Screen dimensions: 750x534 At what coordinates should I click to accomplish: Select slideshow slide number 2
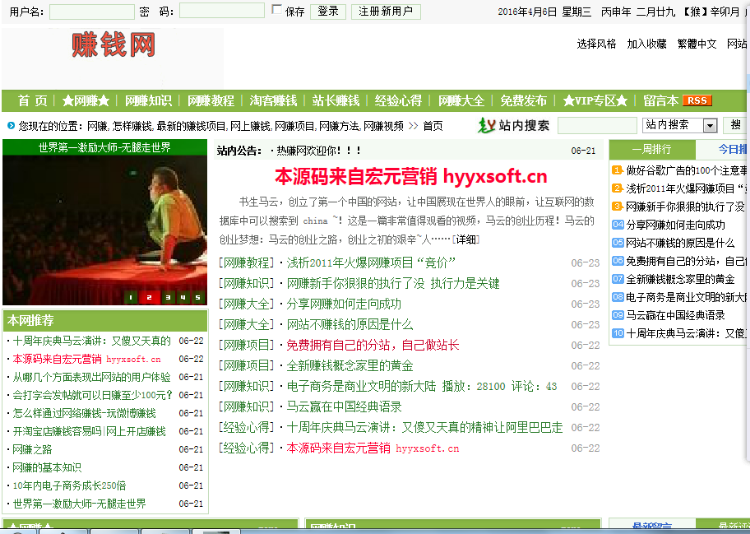(x=149, y=297)
